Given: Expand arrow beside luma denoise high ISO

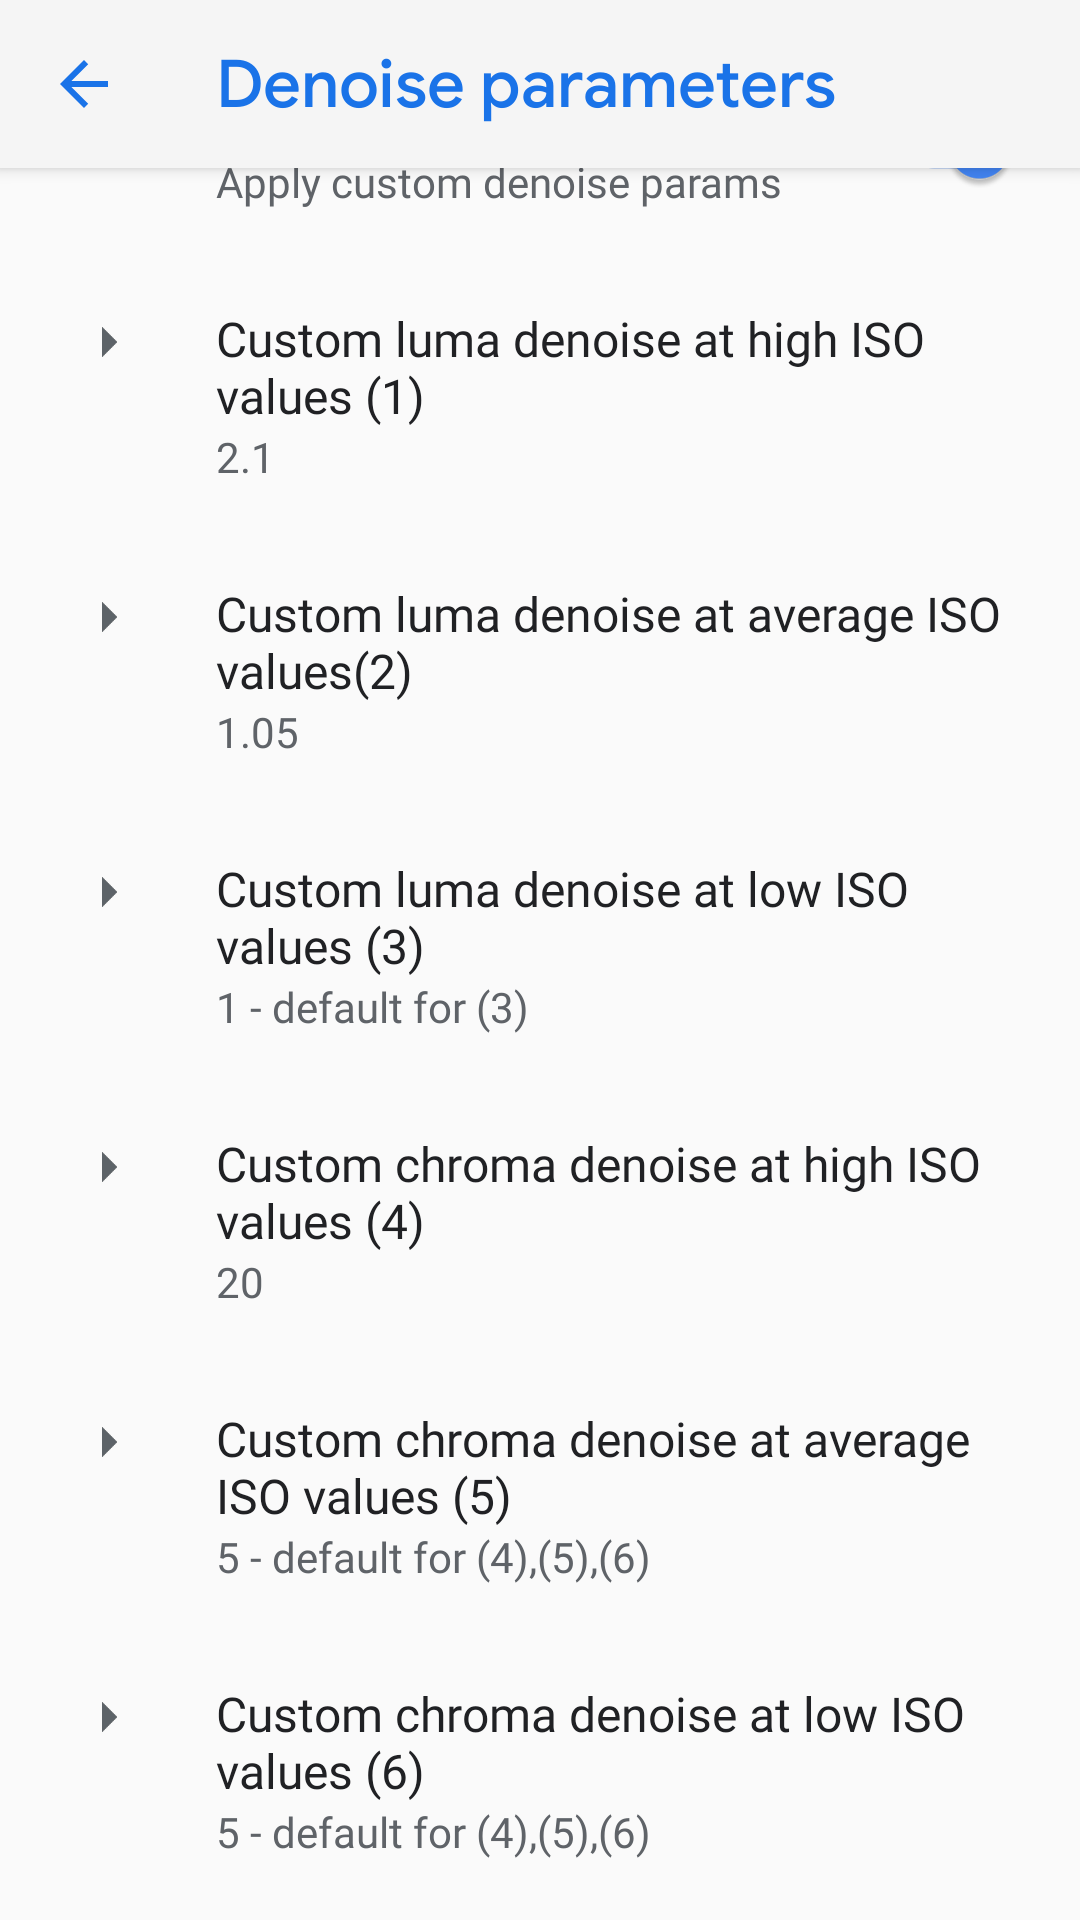Looking at the screenshot, I should [x=109, y=342].
